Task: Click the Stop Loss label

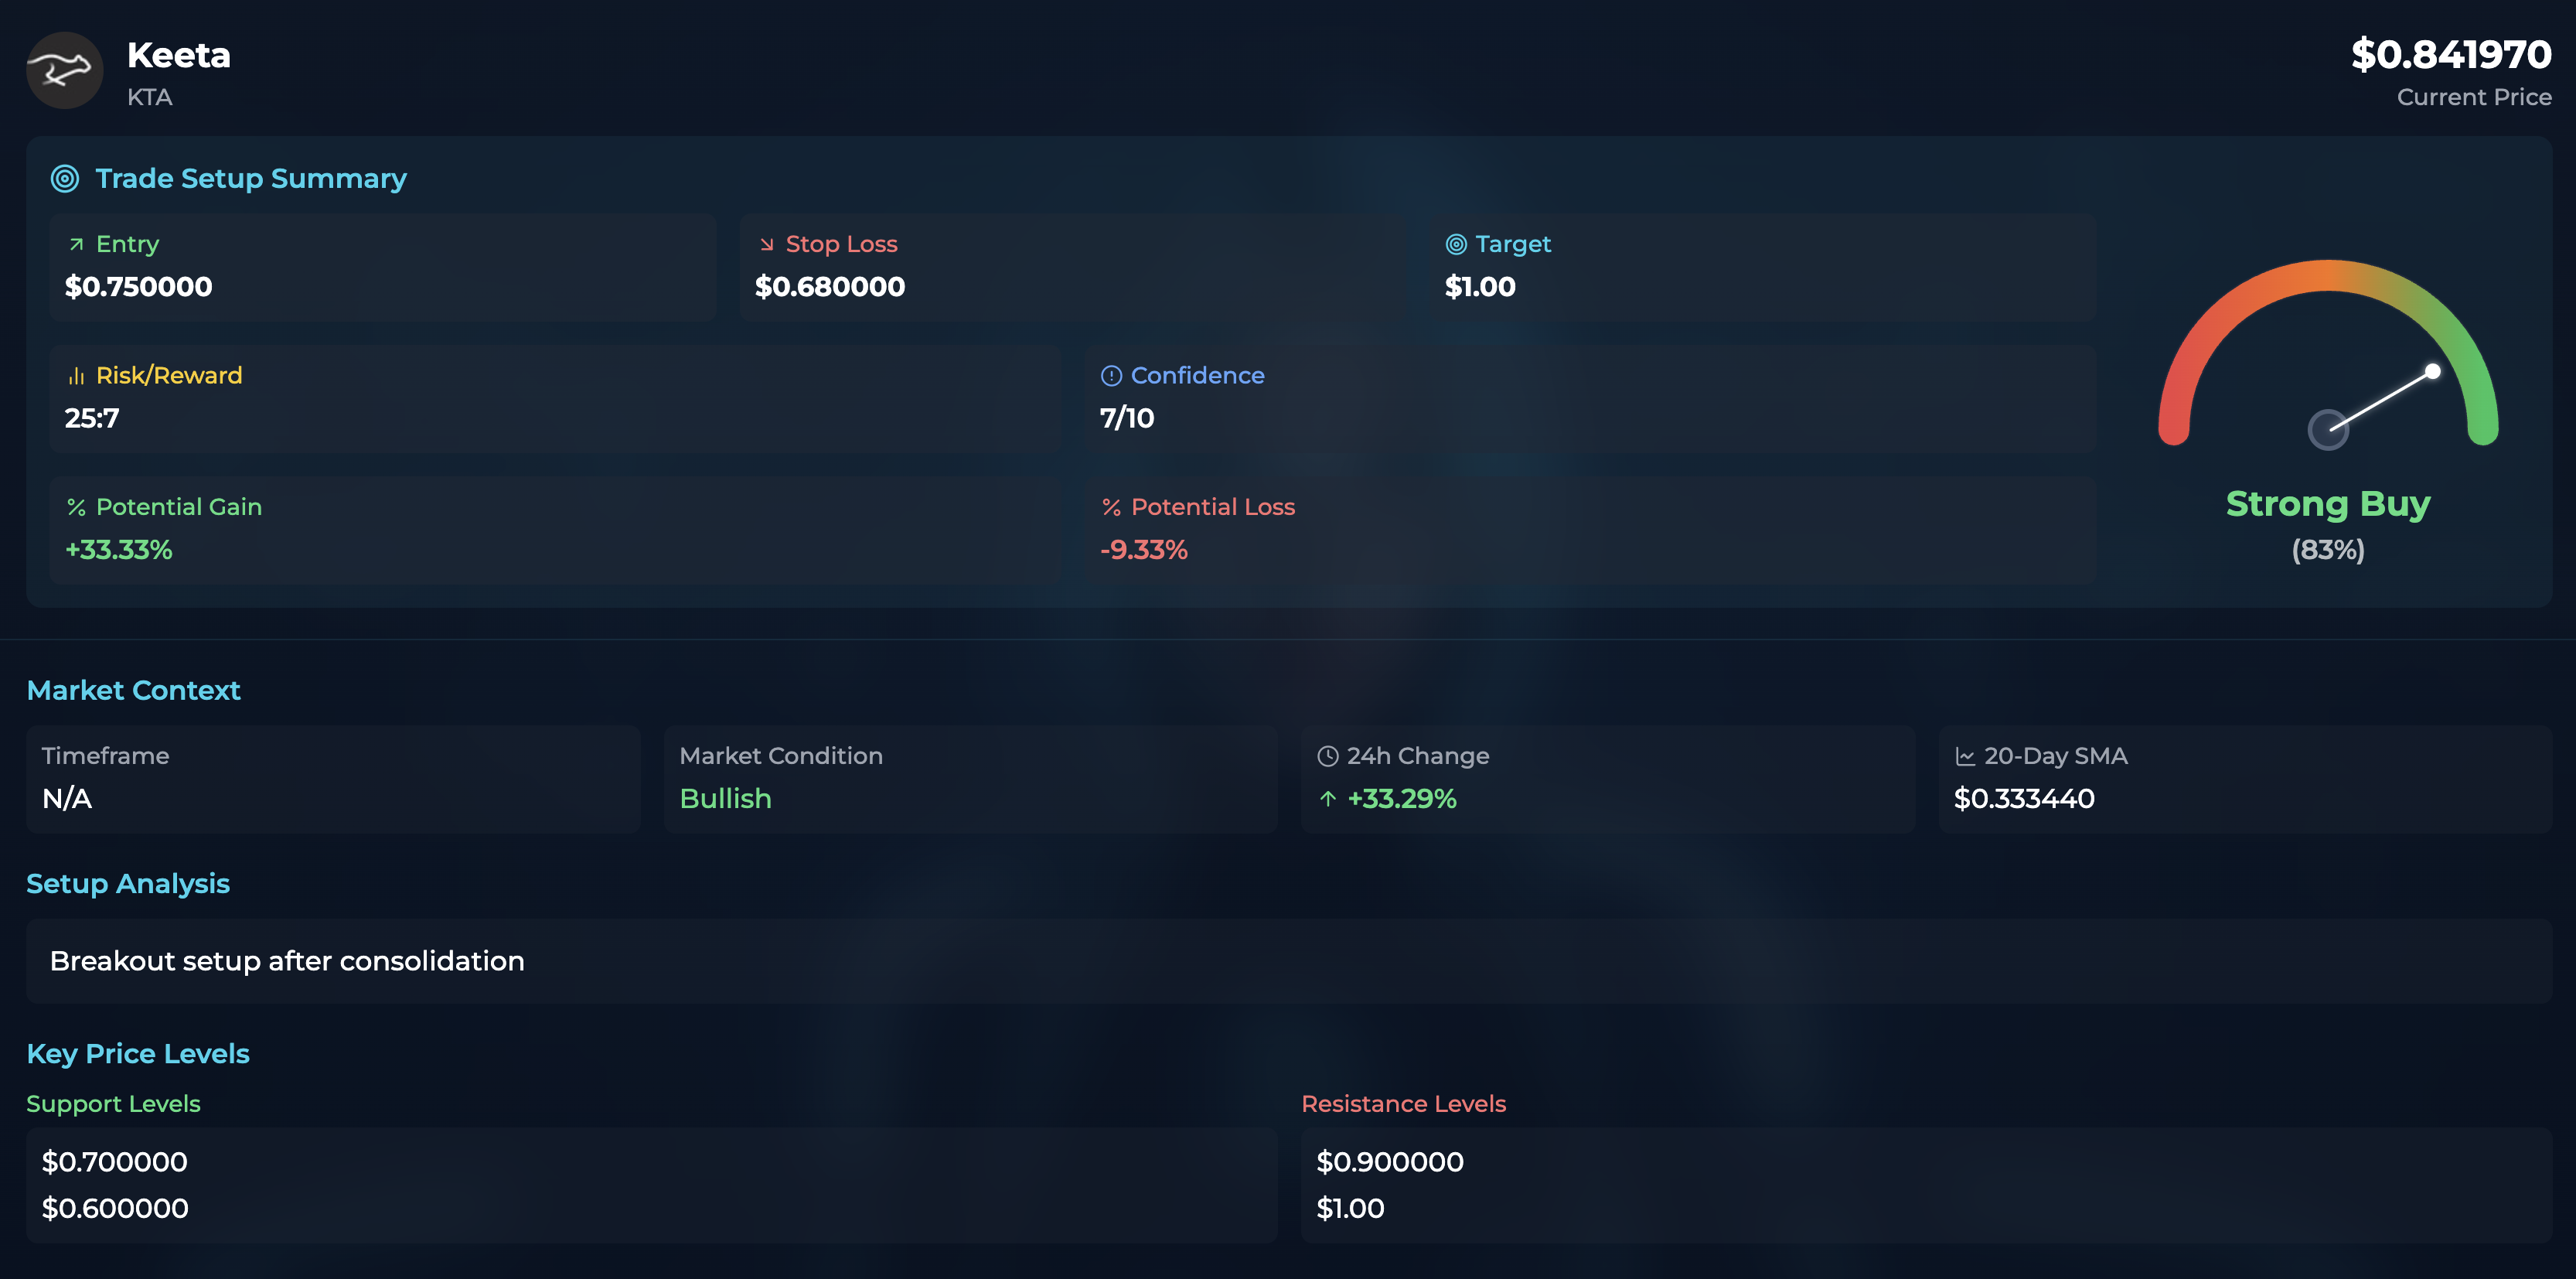Action: click(x=841, y=244)
